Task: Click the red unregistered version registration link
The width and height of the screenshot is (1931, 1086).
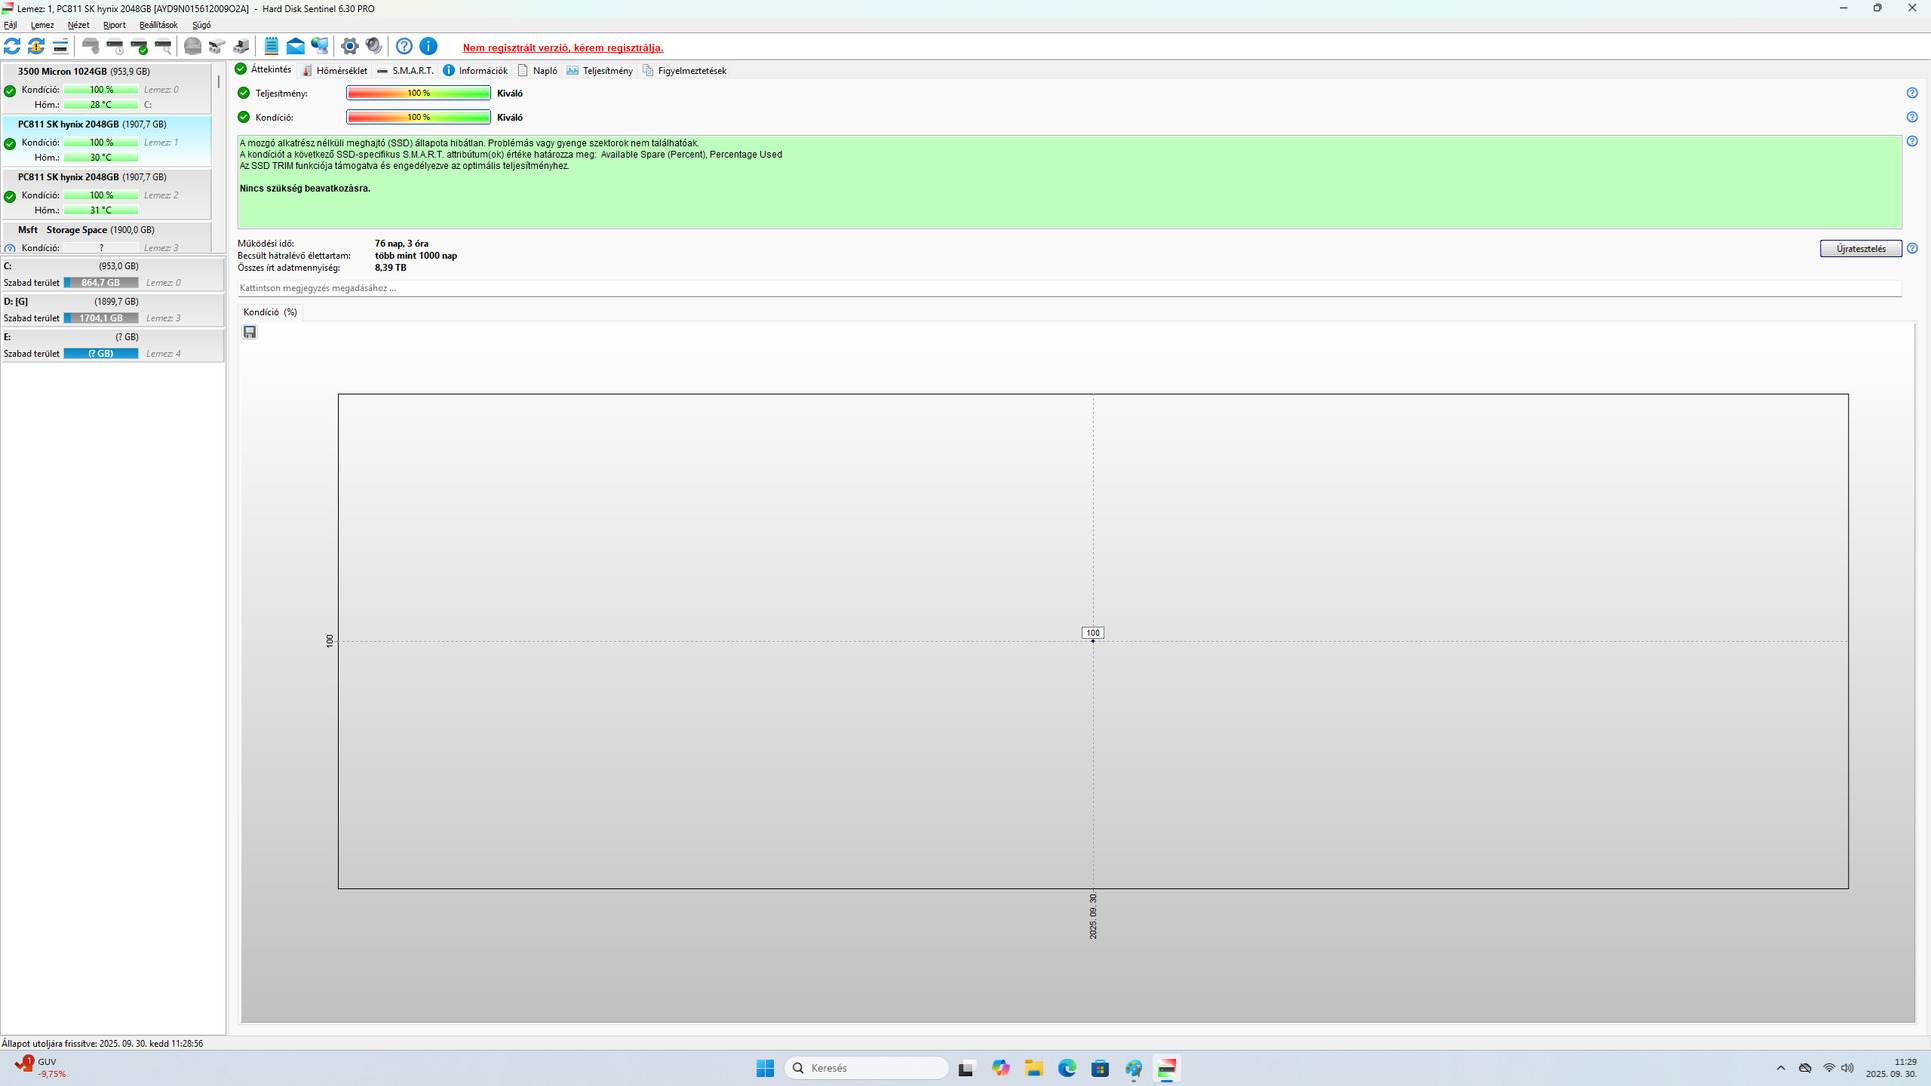Action: coord(562,48)
